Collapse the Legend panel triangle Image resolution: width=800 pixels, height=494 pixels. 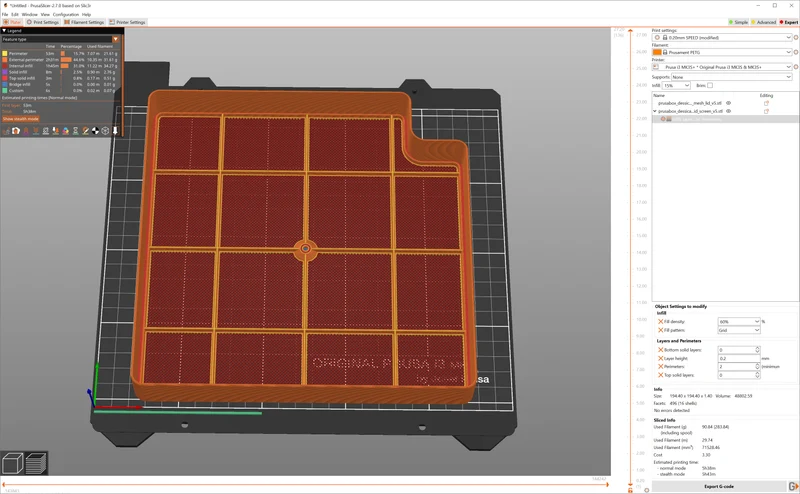pos(4,31)
